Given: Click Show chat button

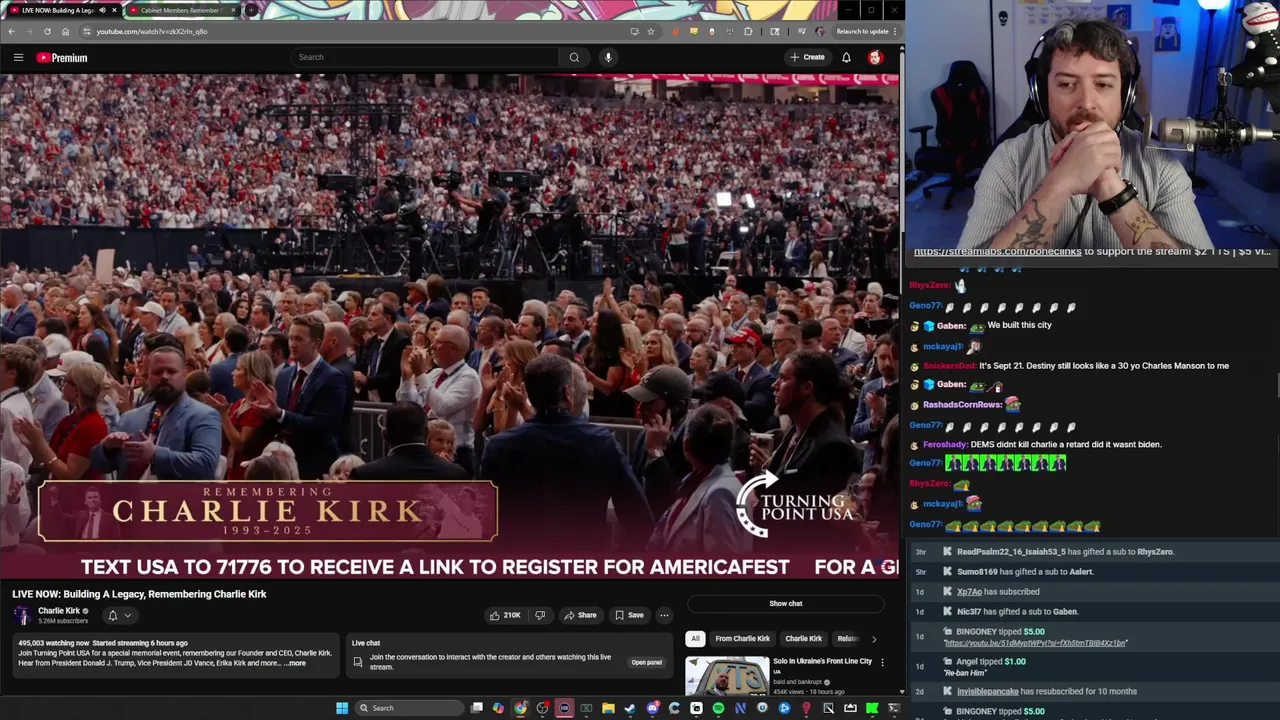Looking at the screenshot, I should click(x=786, y=603).
